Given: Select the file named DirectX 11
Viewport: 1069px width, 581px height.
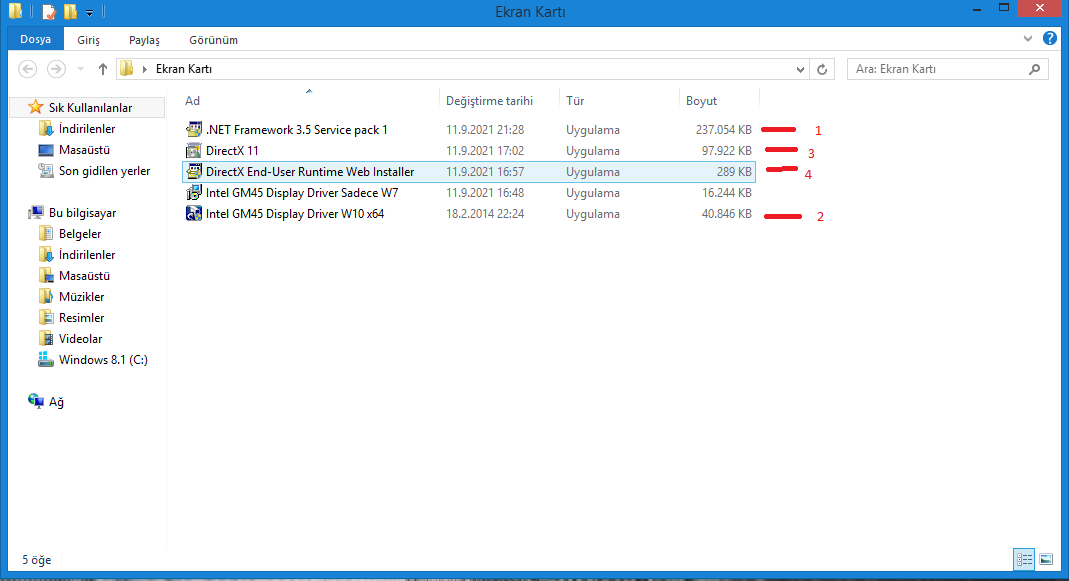Looking at the screenshot, I should (232, 151).
